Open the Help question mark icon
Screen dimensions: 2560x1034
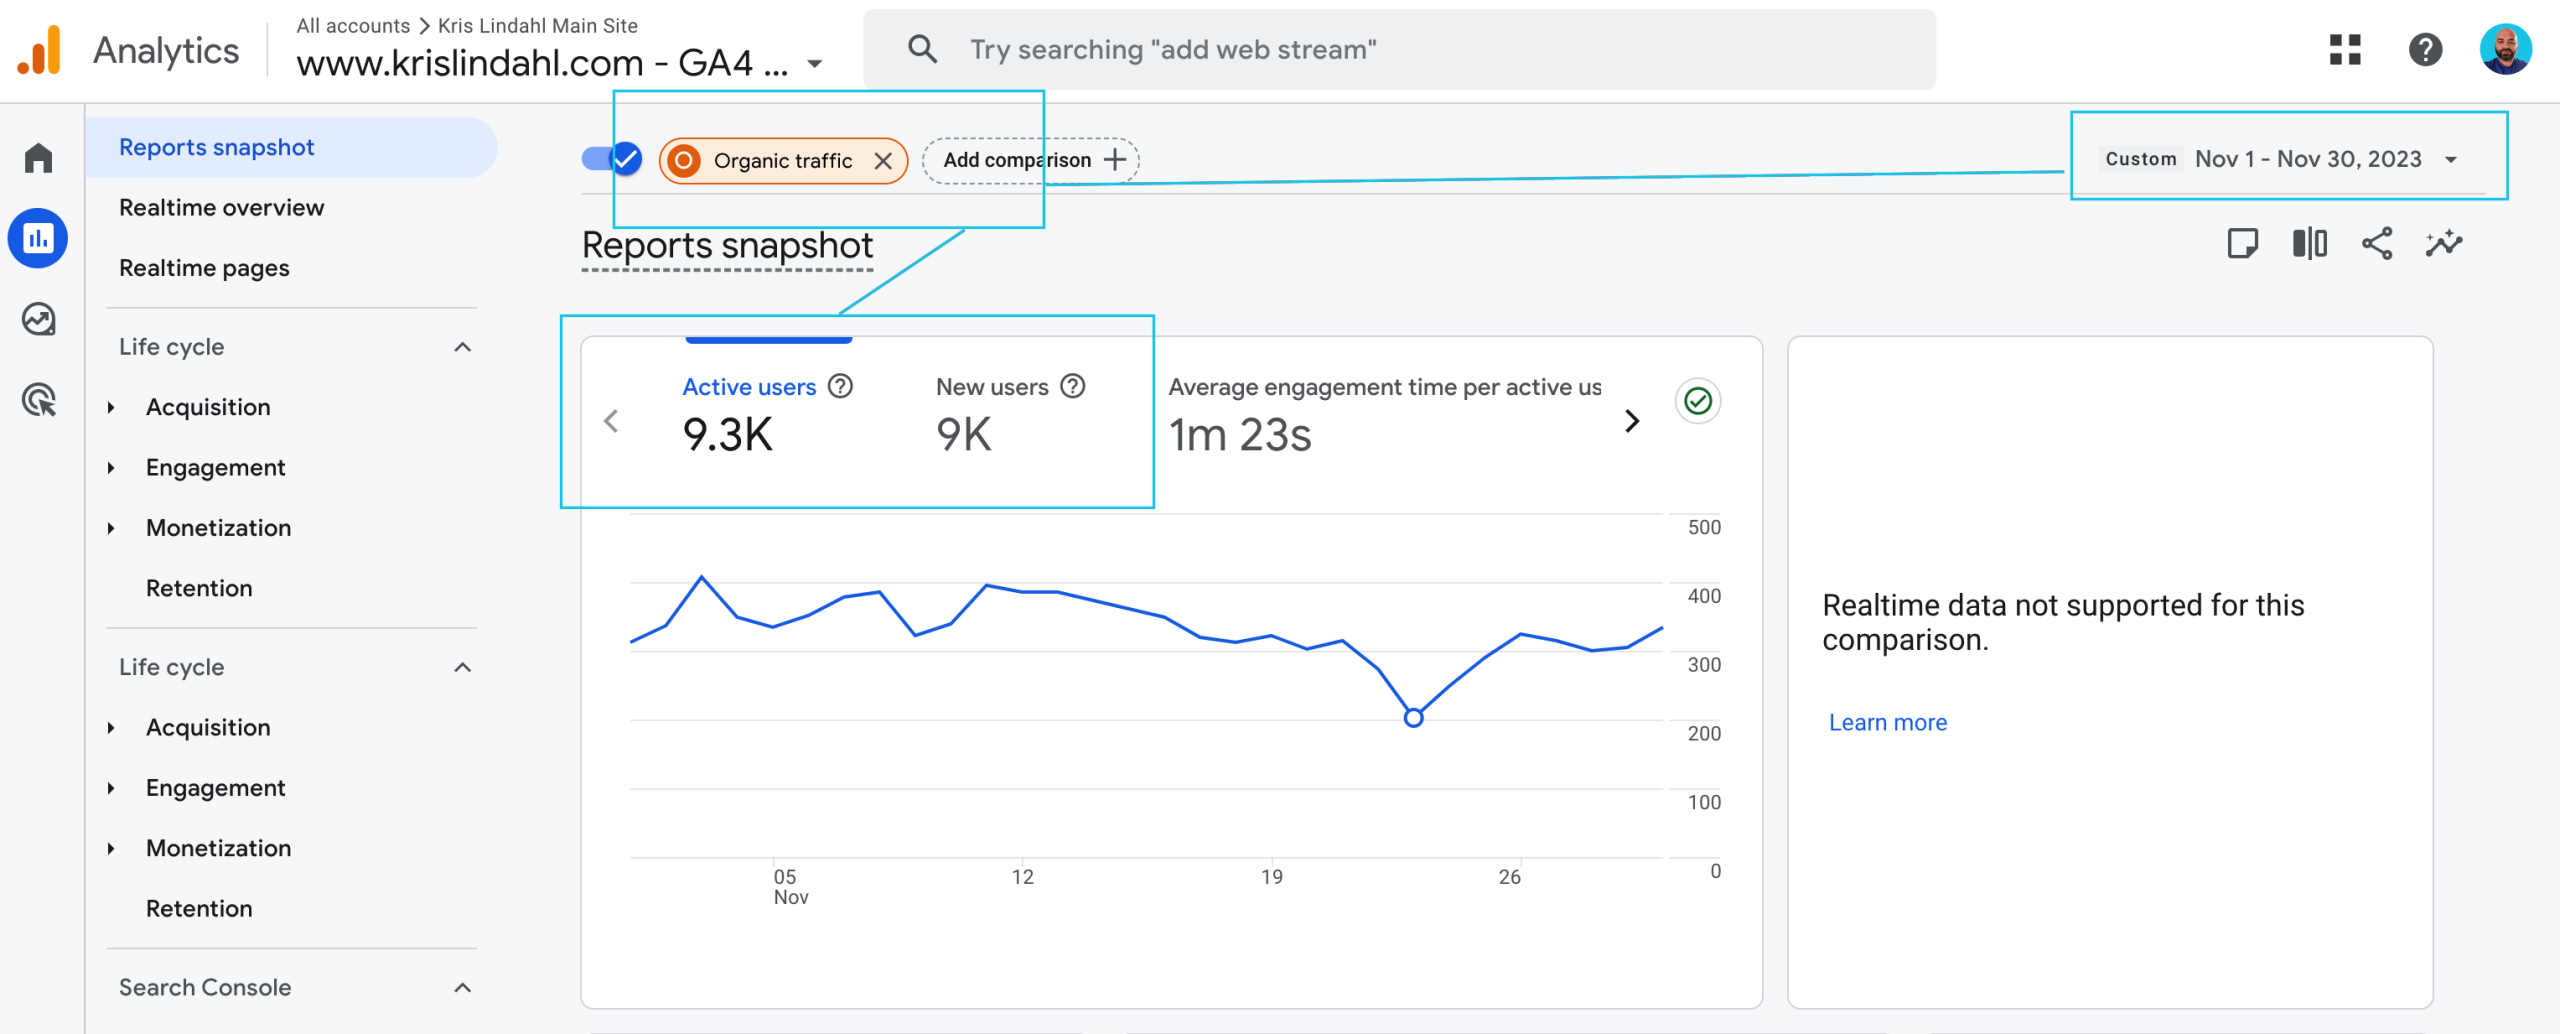(2425, 50)
